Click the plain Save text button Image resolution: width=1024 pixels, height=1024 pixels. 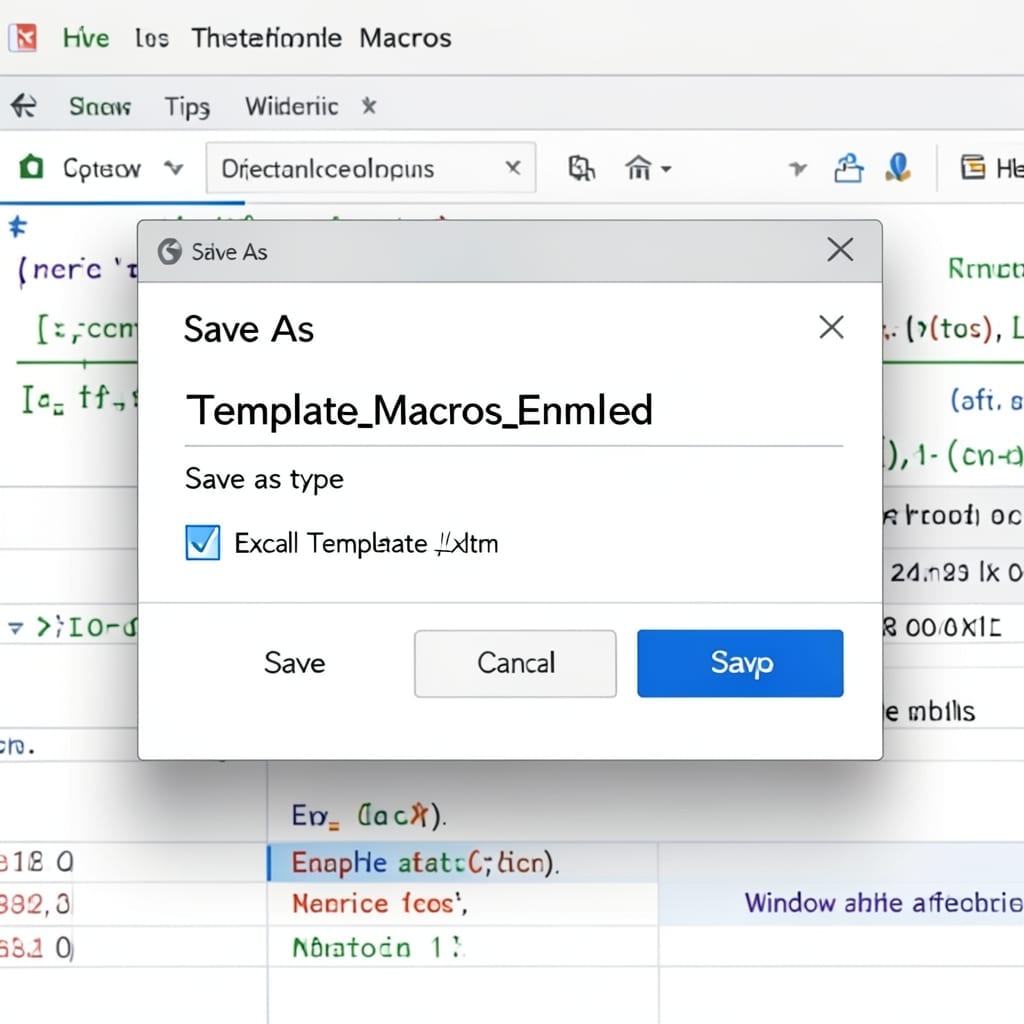click(x=295, y=663)
